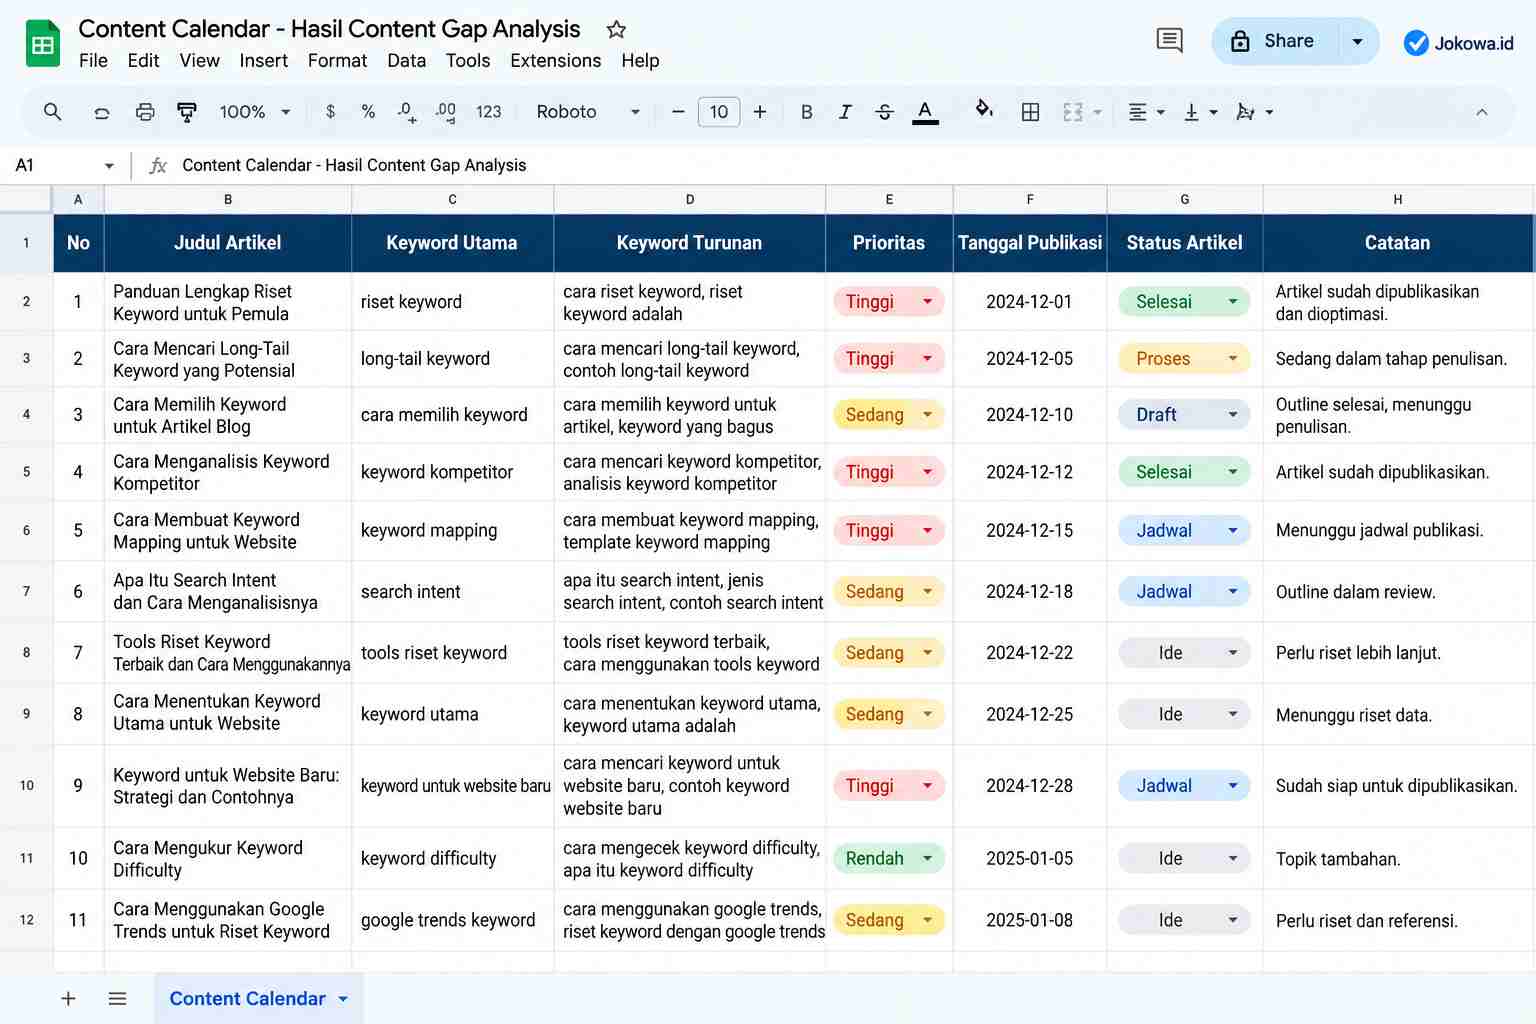Activate the paint format tool
The height and width of the screenshot is (1024, 1536).
[x=187, y=112]
